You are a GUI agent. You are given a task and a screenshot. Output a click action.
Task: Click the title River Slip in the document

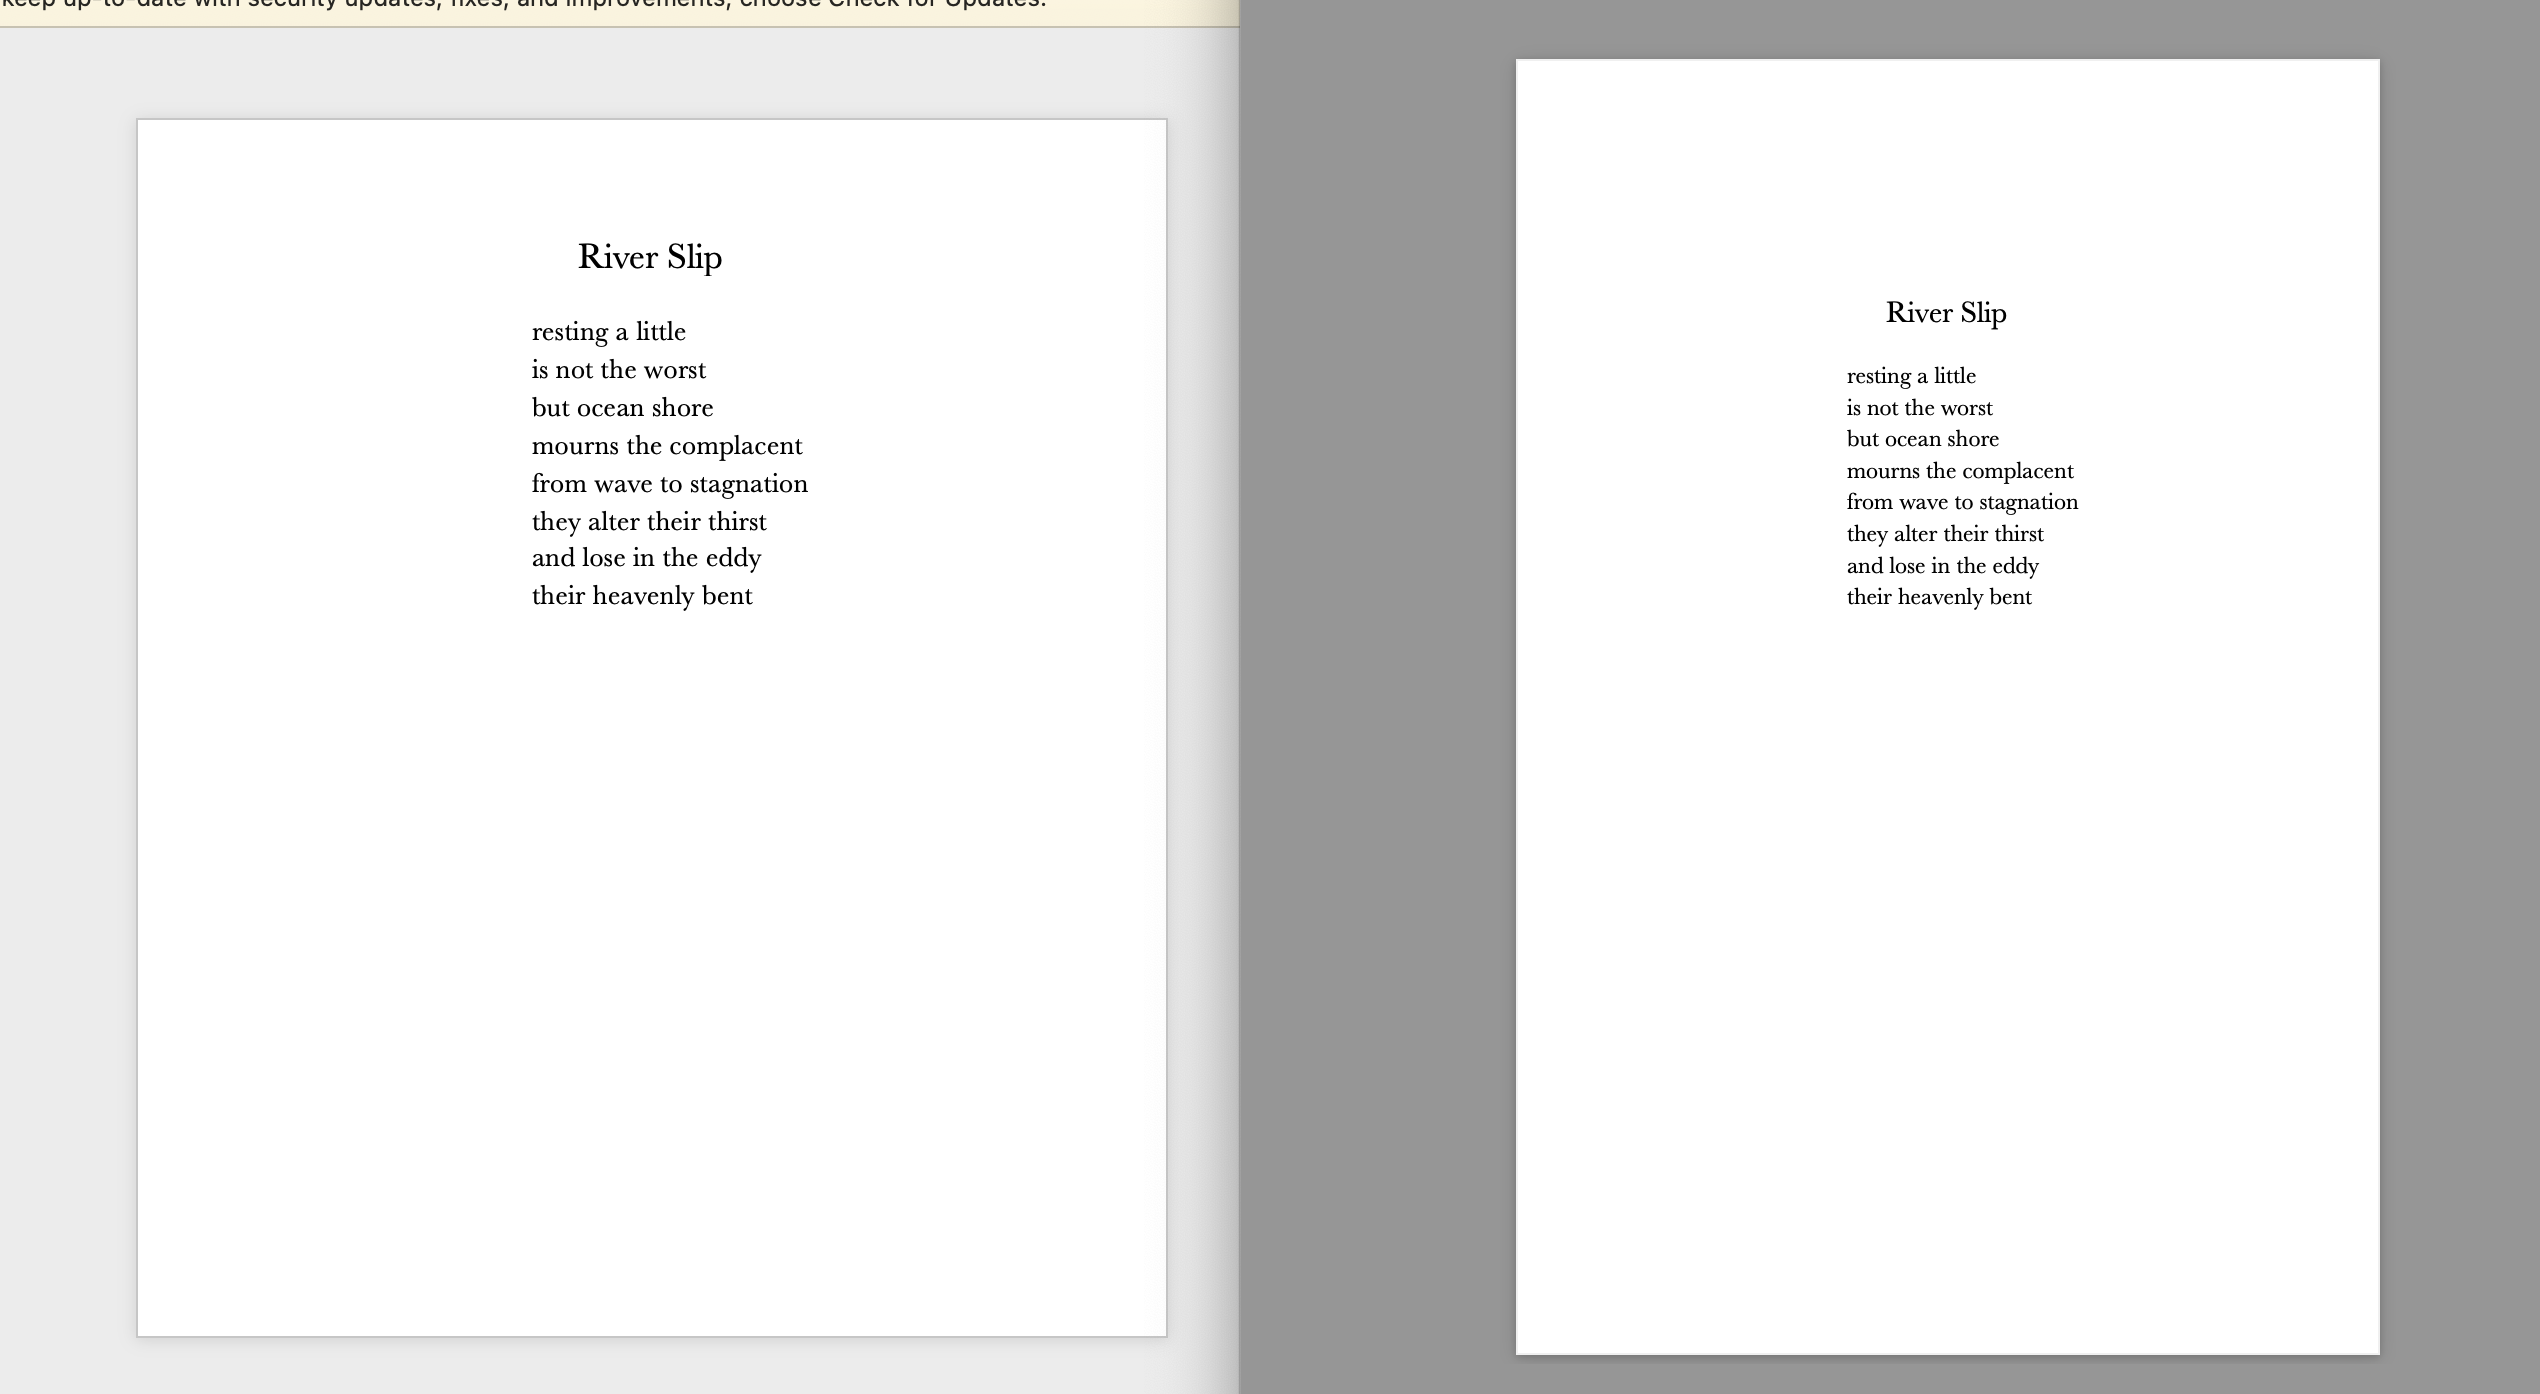click(649, 257)
